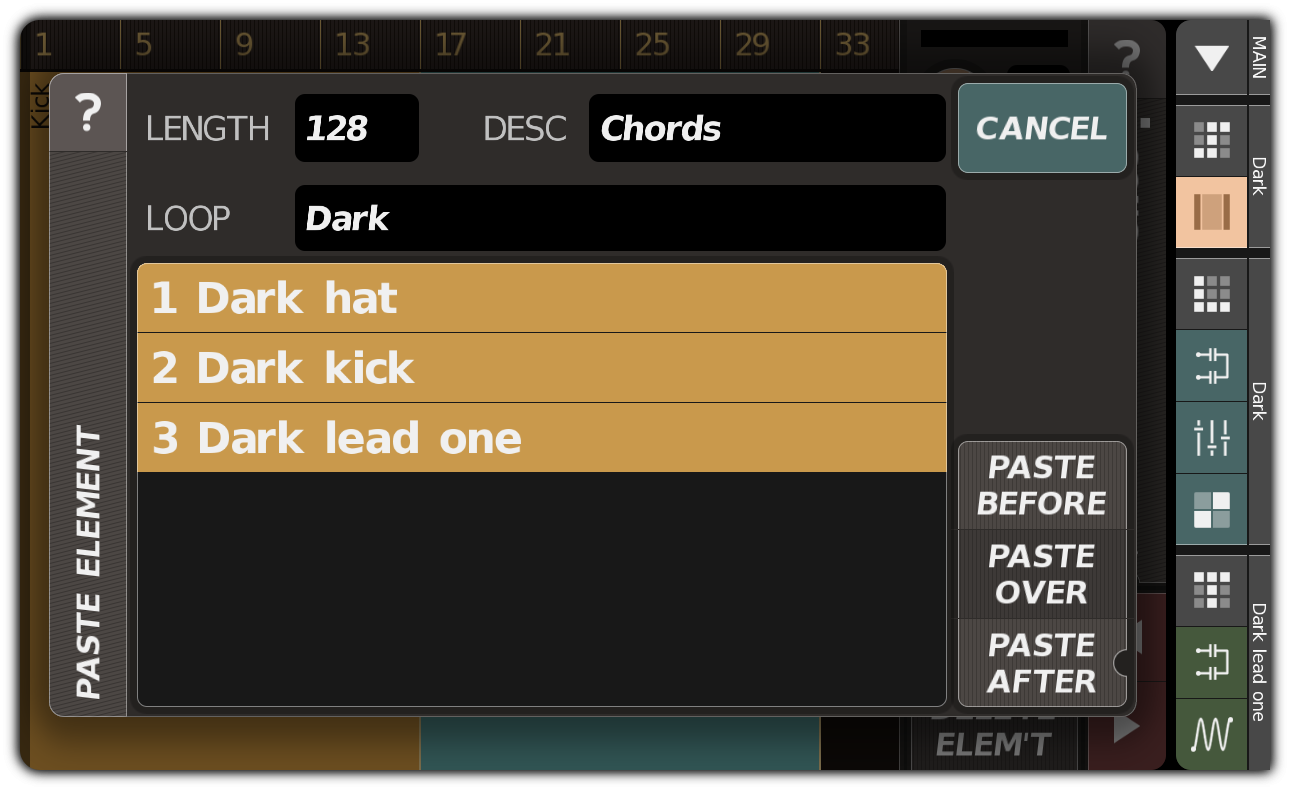Select the grid icon for Dark lead one
The width and height of the screenshot is (1290, 790).
click(1211, 591)
